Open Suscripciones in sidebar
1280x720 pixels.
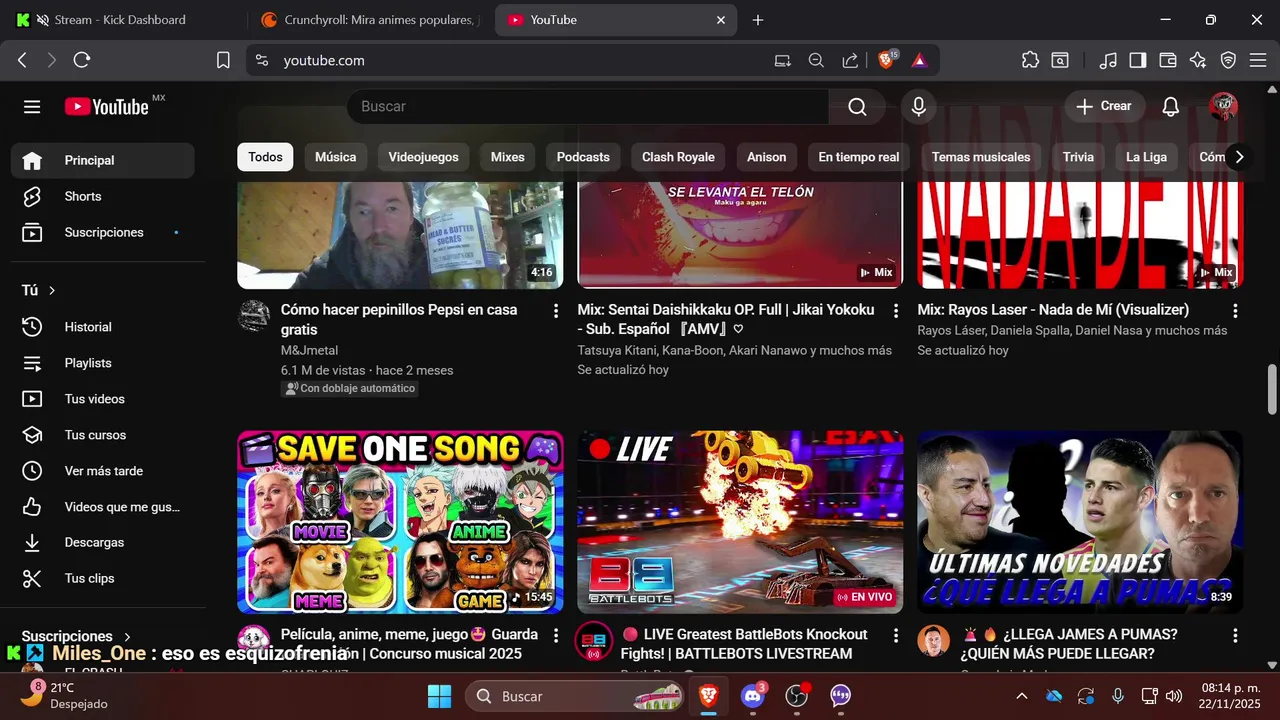pyautogui.click(x=102, y=233)
